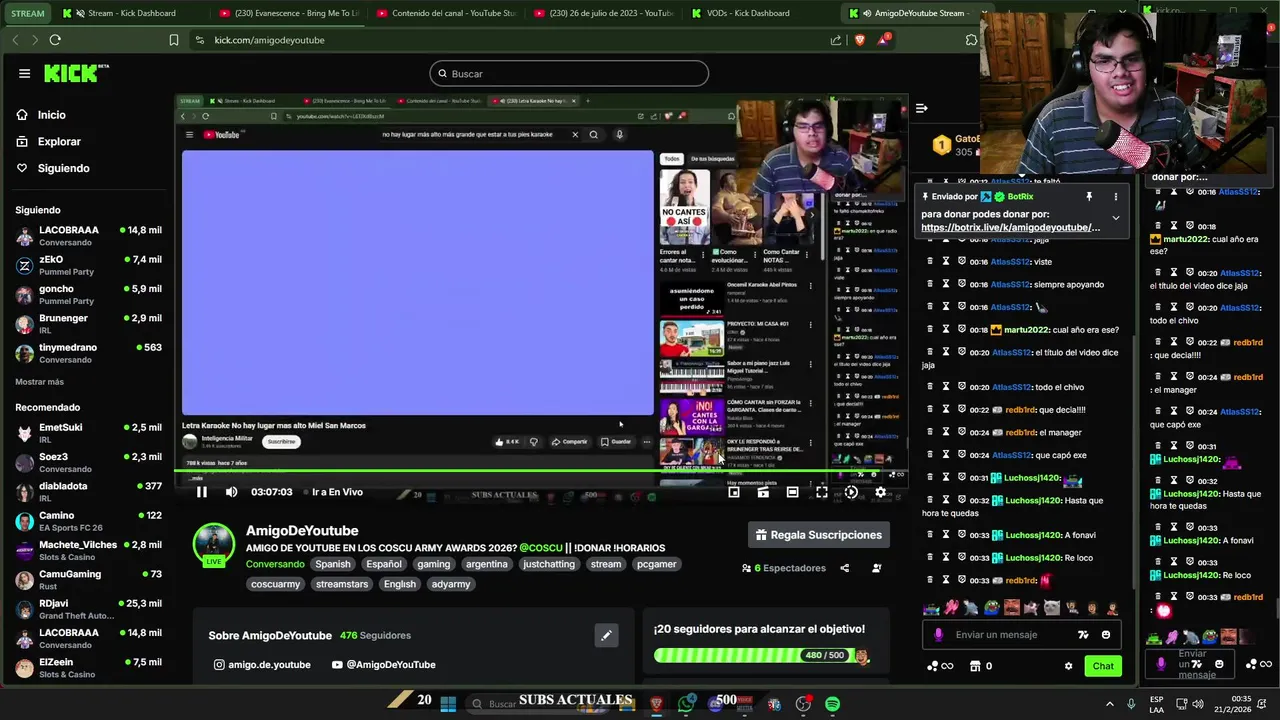1280x720 pixels.
Task: Click Regala Suscripciones button
Action: pos(818,535)
